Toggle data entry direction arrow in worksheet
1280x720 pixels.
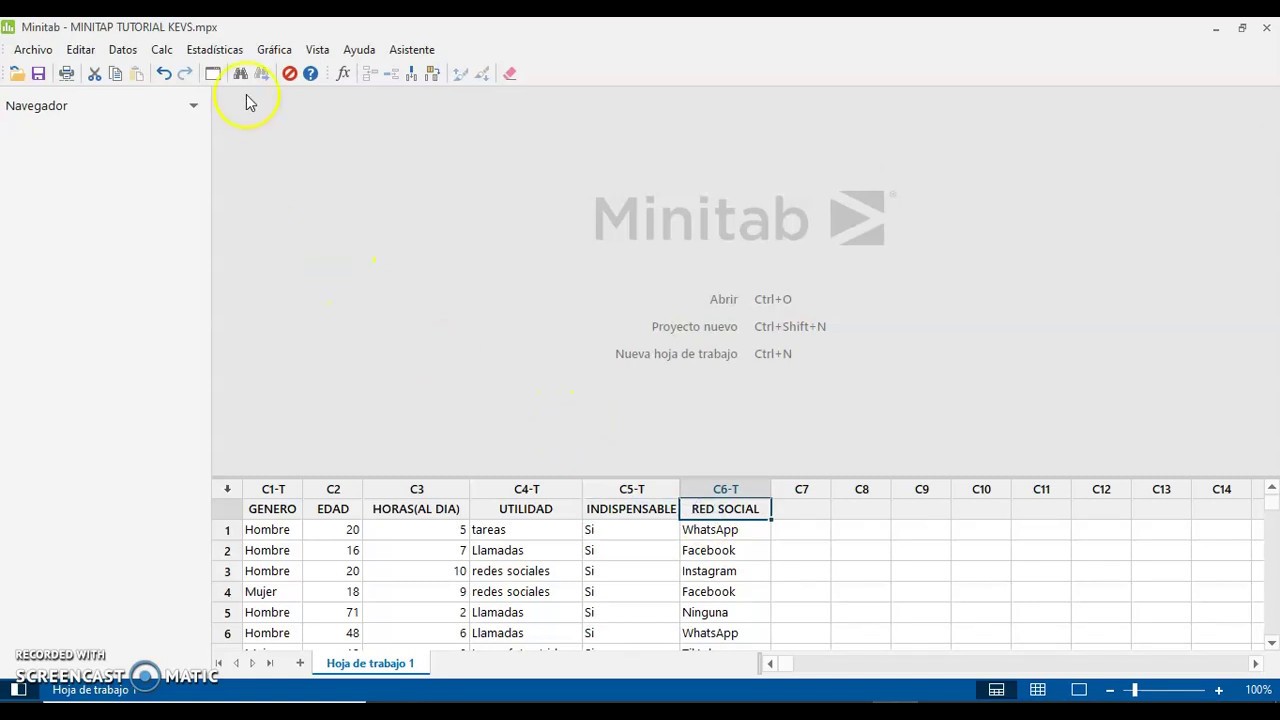pyautogui.click(x=227, y=489)
